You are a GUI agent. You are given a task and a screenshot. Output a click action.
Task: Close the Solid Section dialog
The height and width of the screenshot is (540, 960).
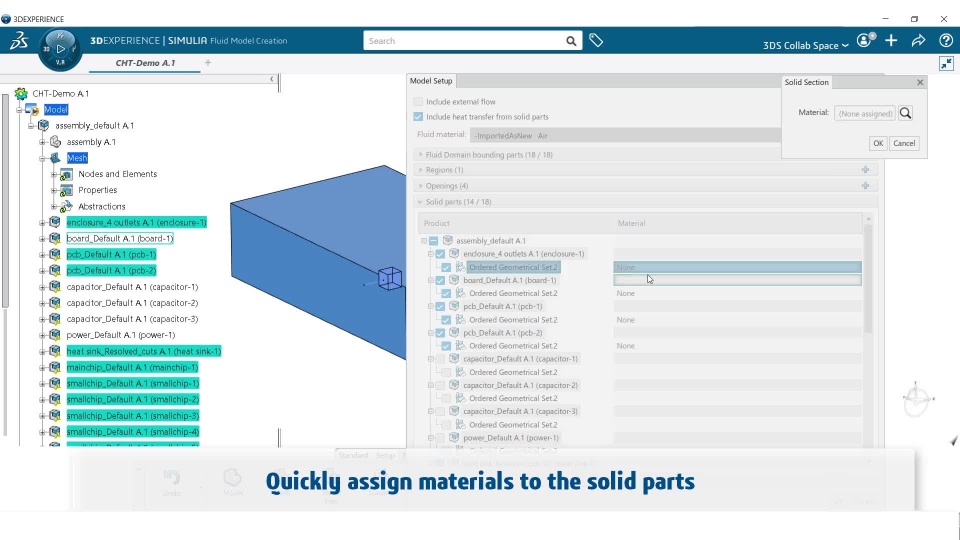[x=920, y=82]
